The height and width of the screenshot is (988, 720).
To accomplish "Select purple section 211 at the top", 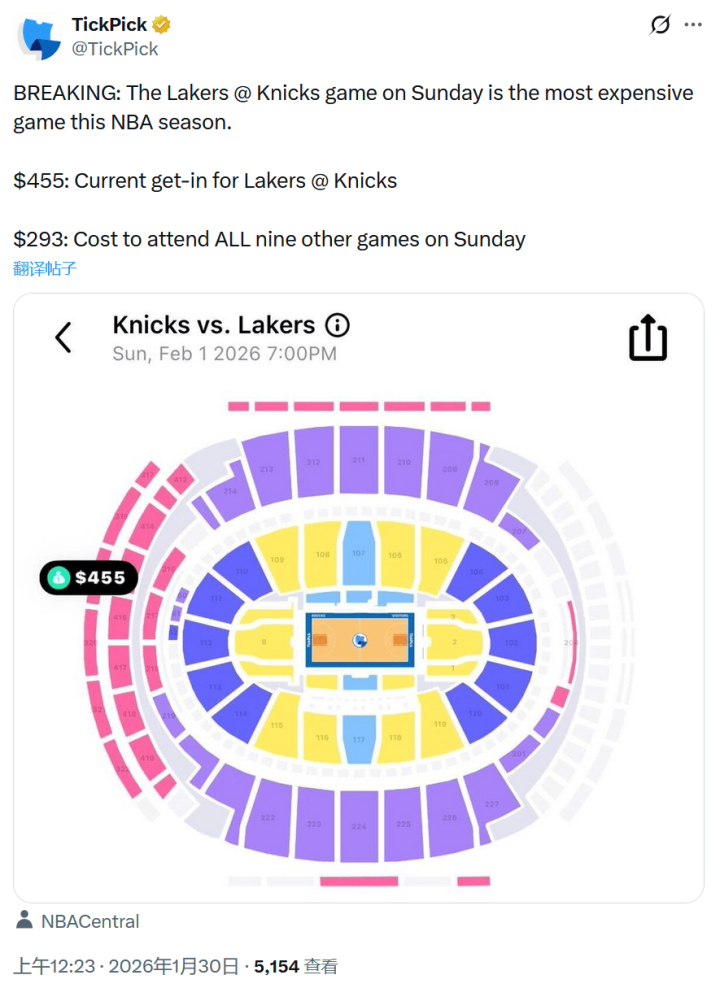I will 359,460.
